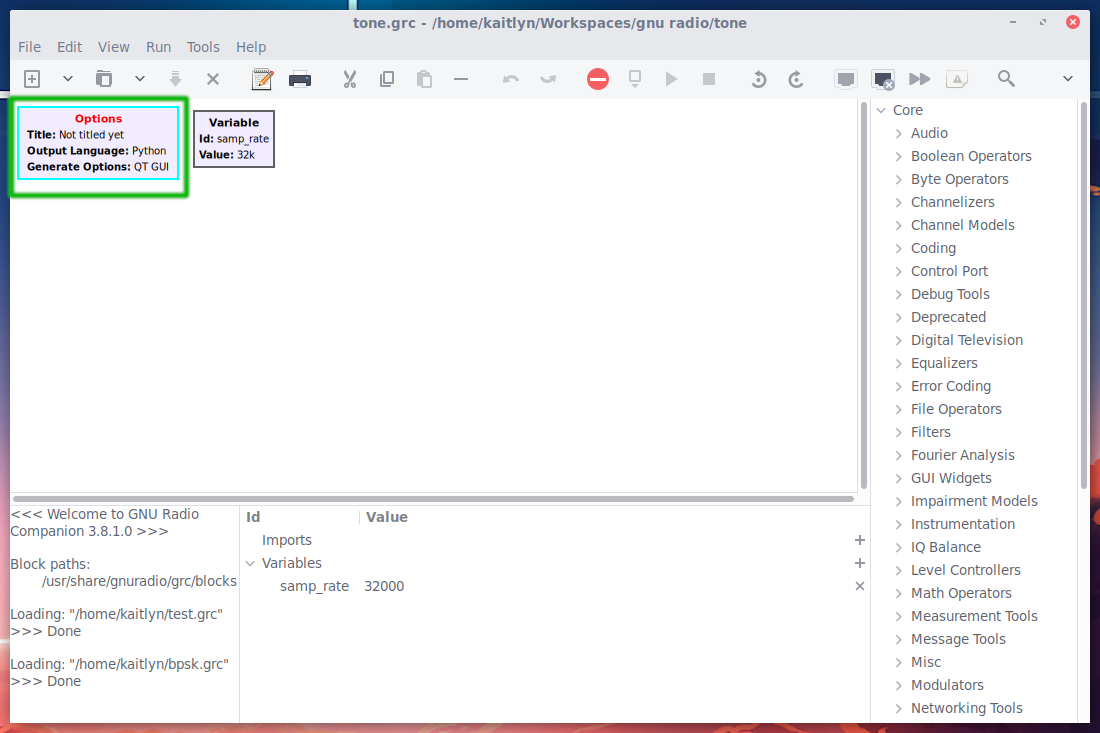This screenshot has width=1100, height=733.
Task: Open the new-file type dropdown arrow
Action: tap(66, 78)
